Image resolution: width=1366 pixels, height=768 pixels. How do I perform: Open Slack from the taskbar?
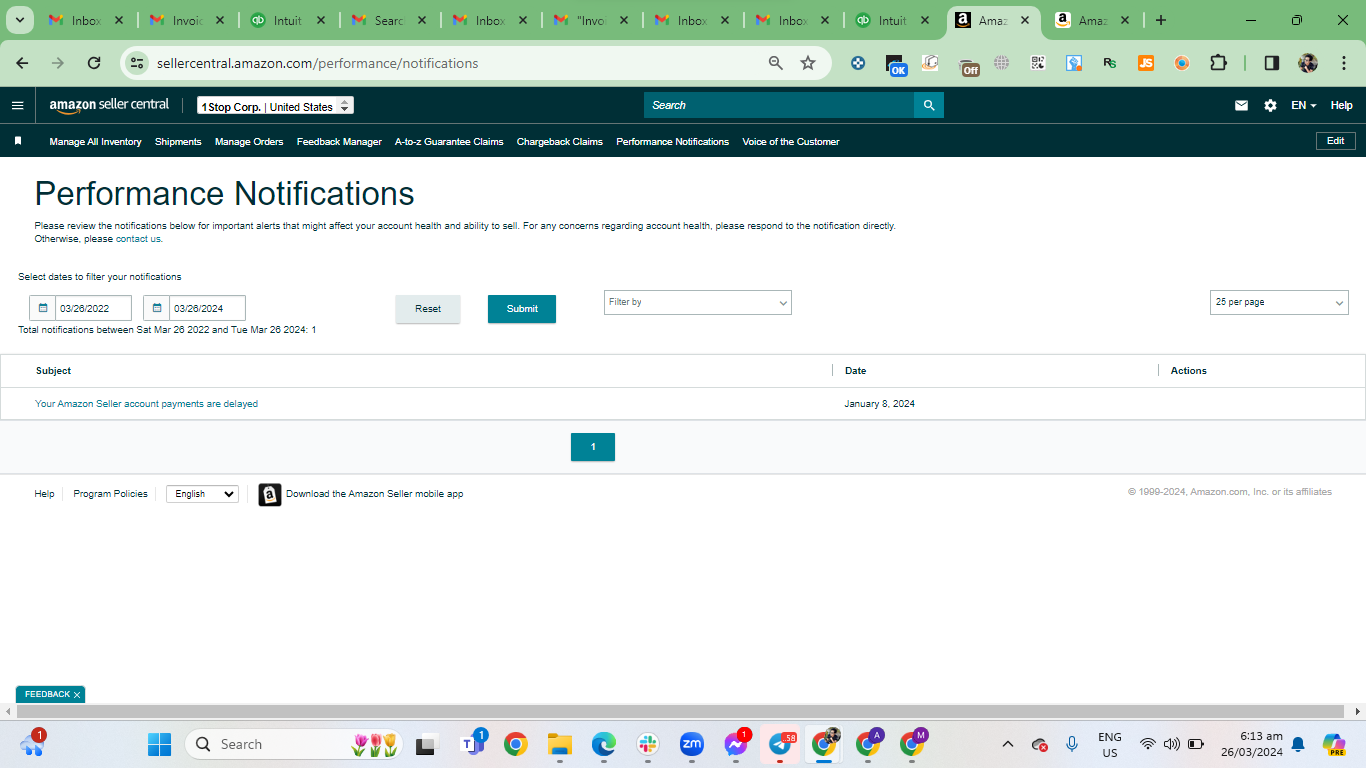648,744
